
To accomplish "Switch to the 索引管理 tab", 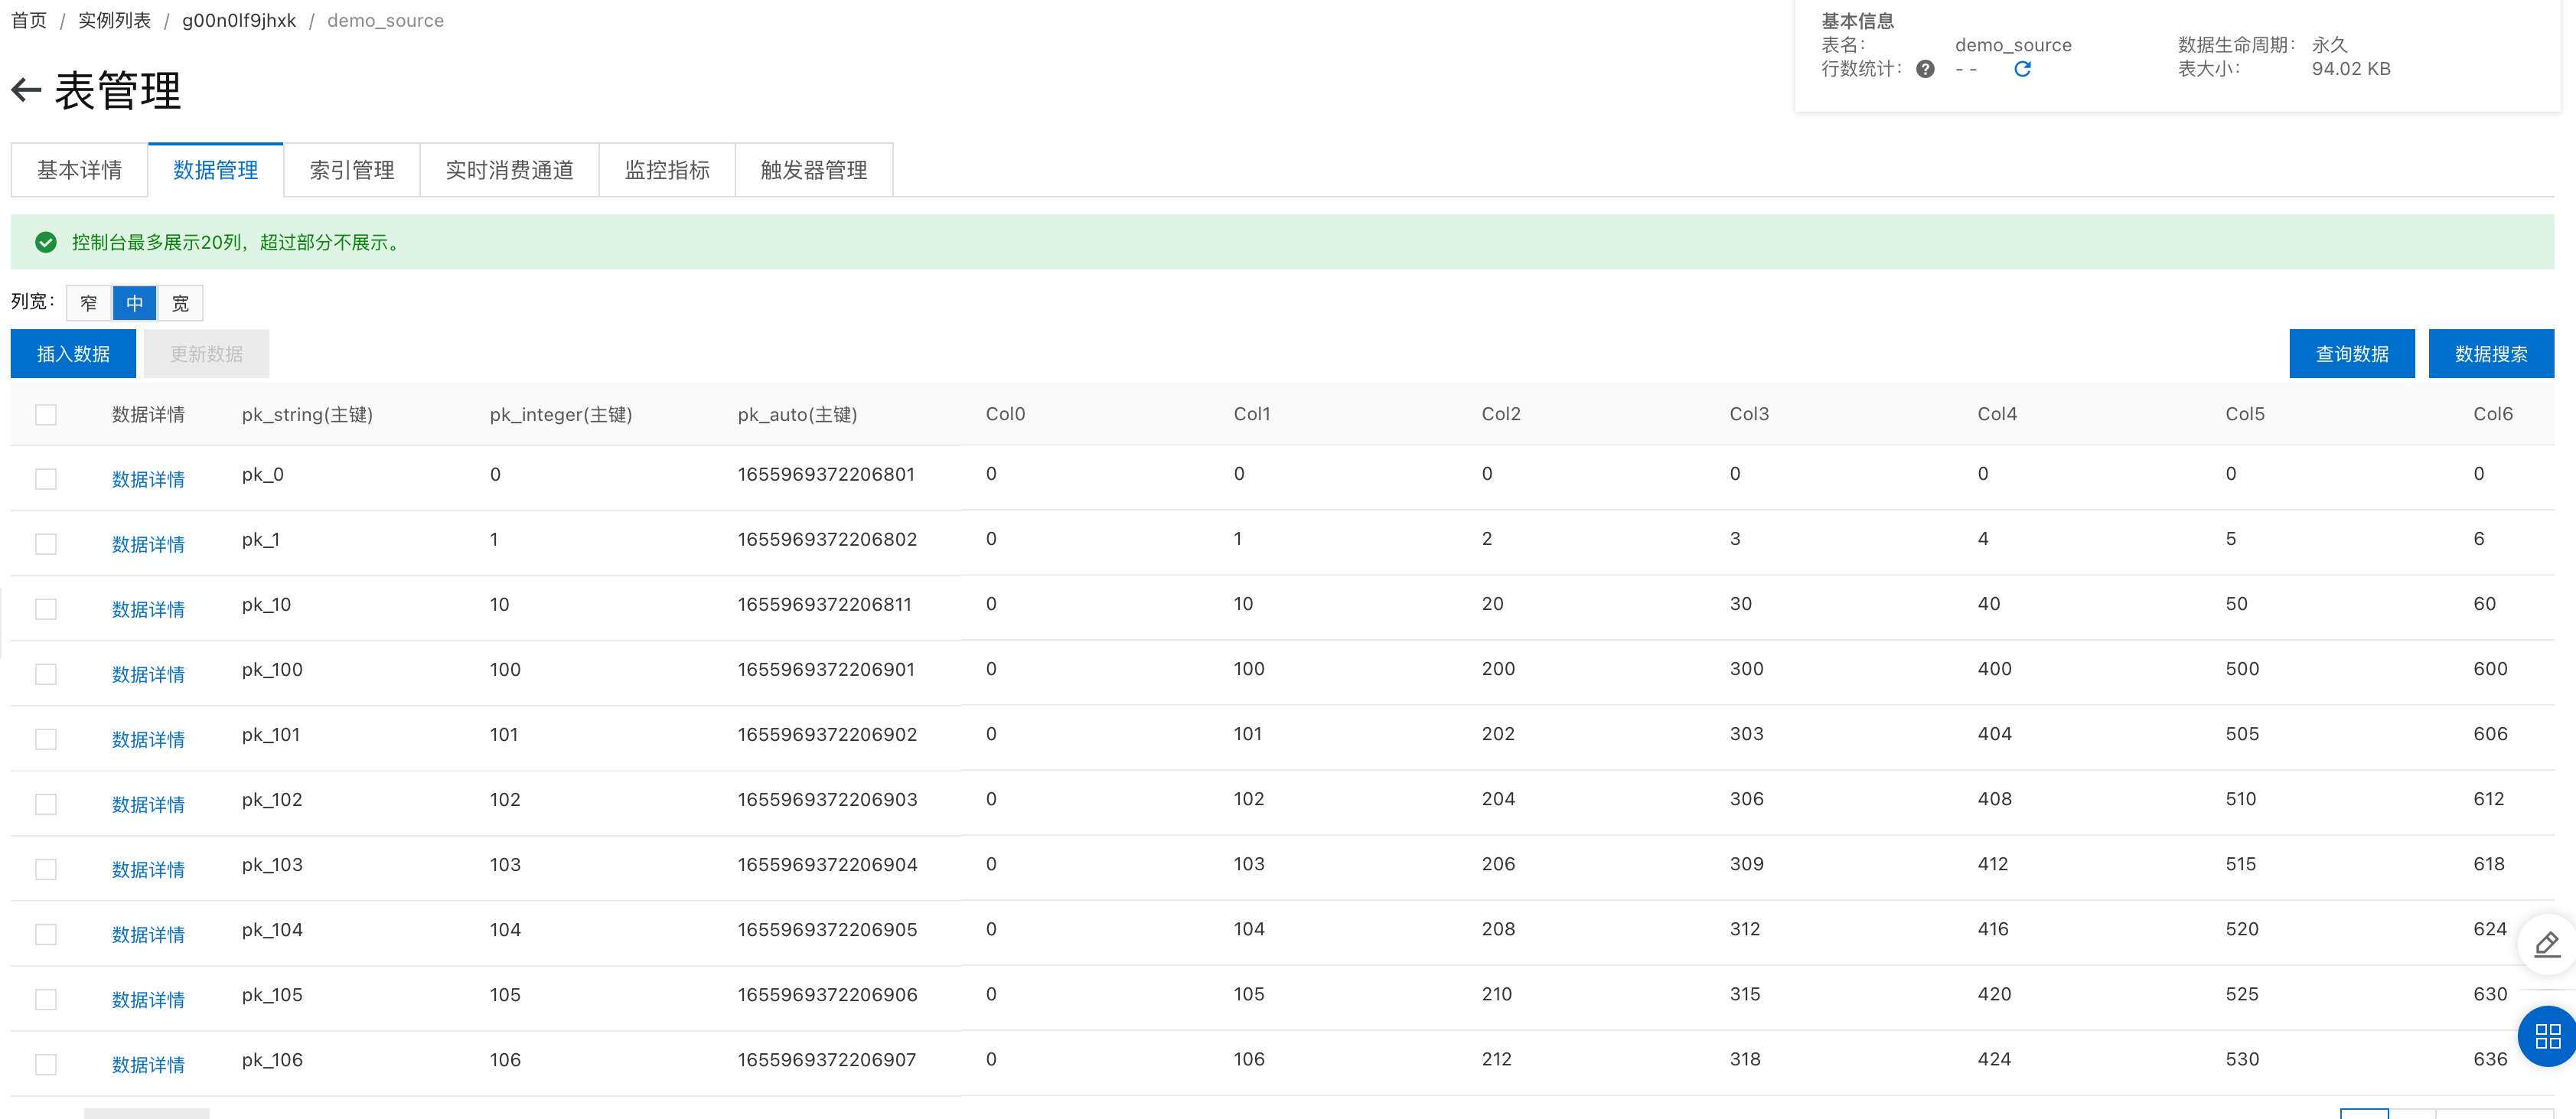I will pyautogui.click(x=351, y=170).
